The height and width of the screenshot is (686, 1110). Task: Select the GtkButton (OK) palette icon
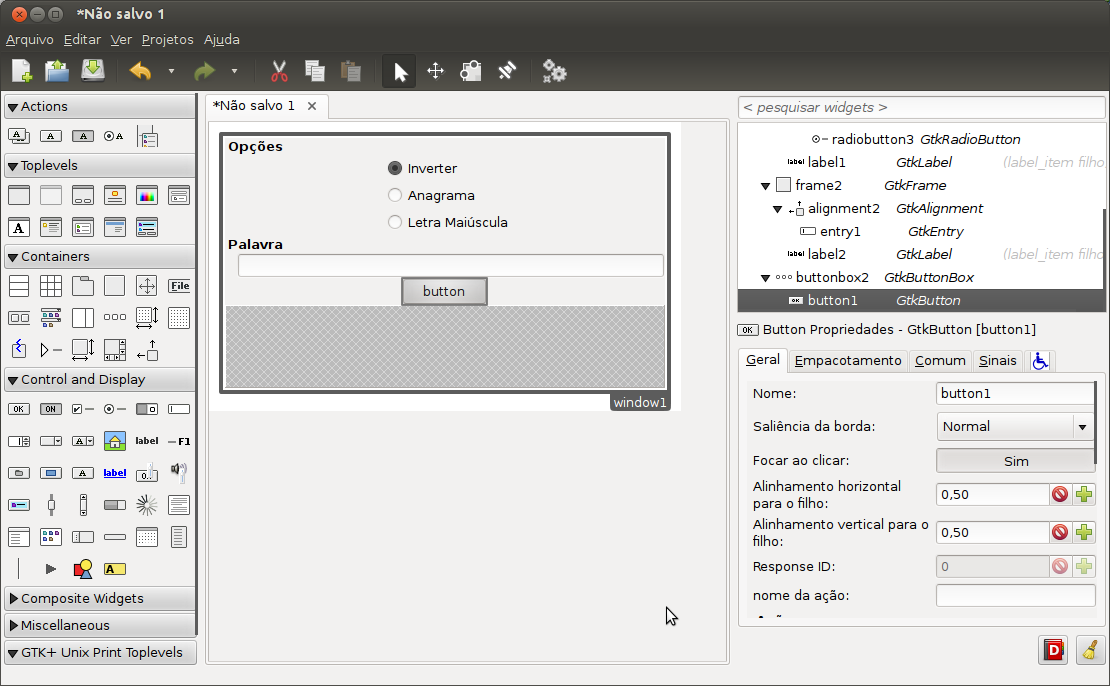(18, 409)
